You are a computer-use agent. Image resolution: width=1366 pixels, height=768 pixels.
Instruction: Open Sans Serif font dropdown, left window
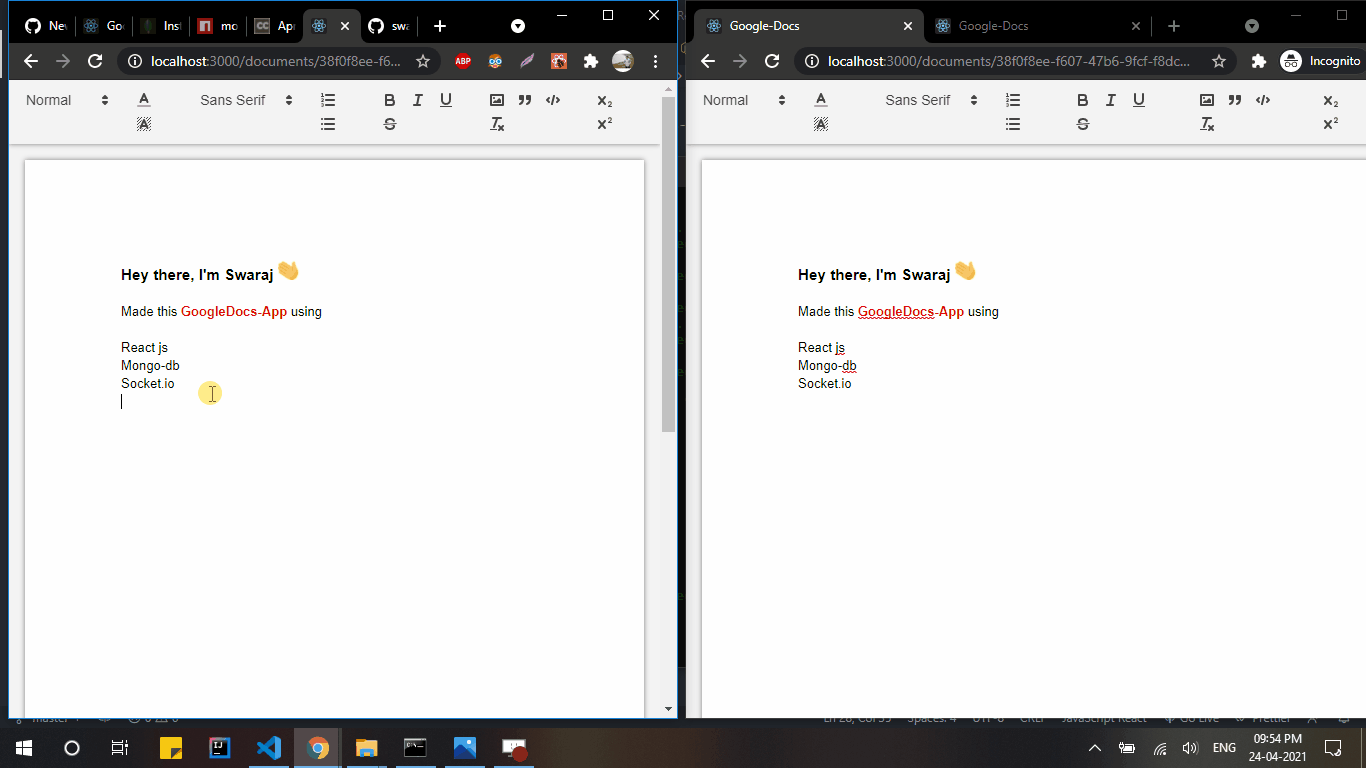pos(246,100)
